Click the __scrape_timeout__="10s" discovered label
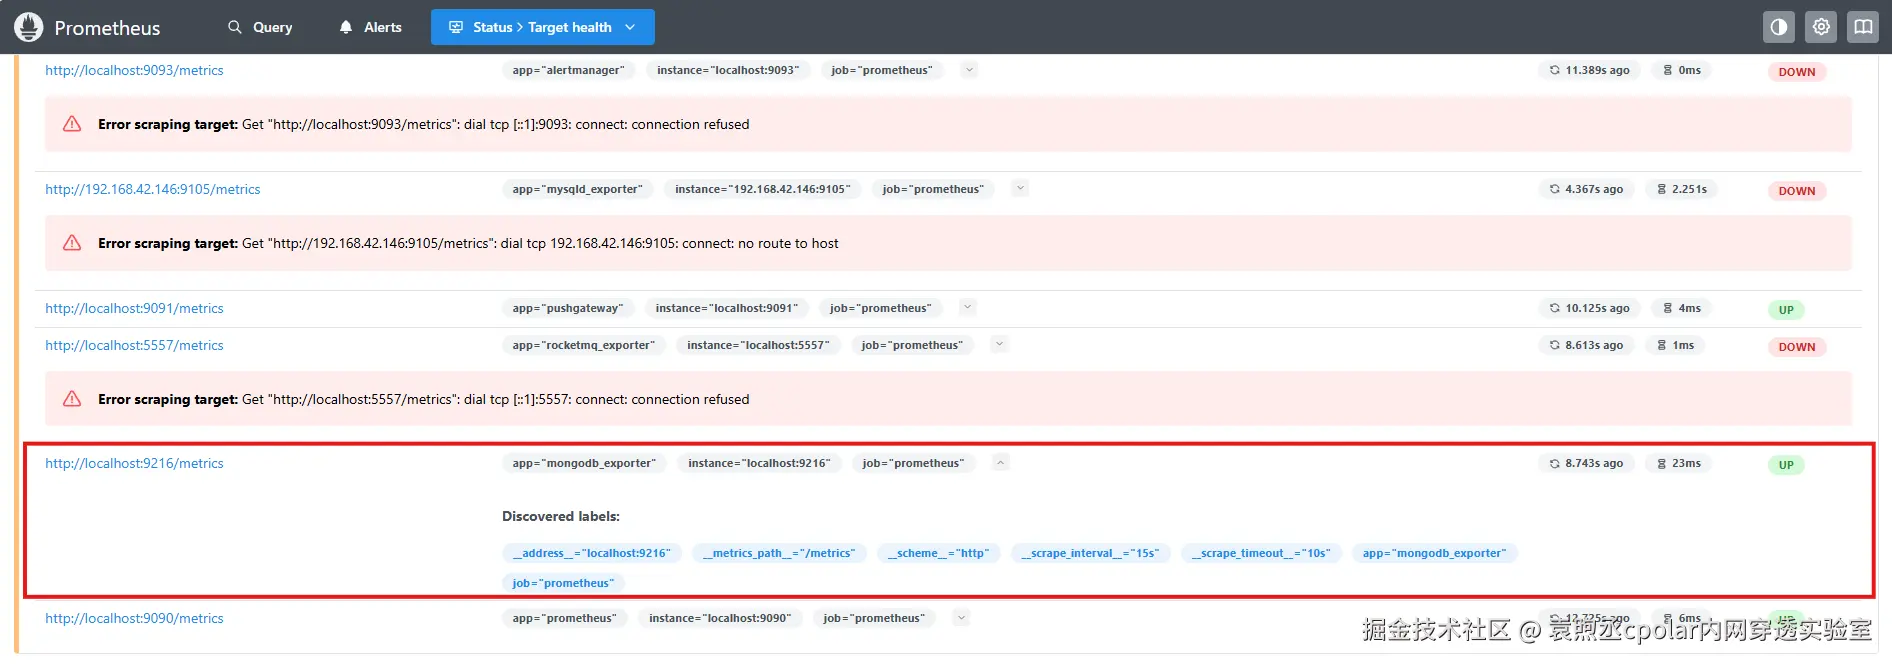1892x664 pixels. click(x=1261, y=553)
